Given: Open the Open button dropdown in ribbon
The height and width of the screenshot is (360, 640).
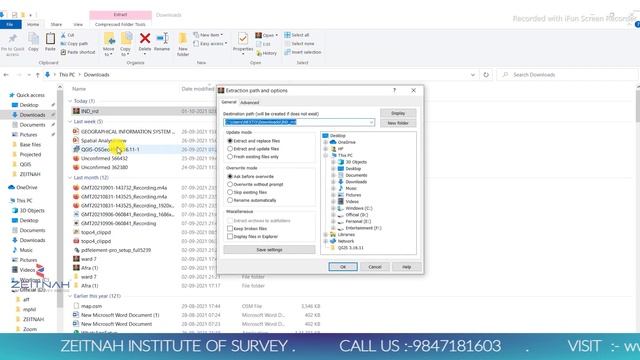Looking at the screenshot, I should click(267, 35).
